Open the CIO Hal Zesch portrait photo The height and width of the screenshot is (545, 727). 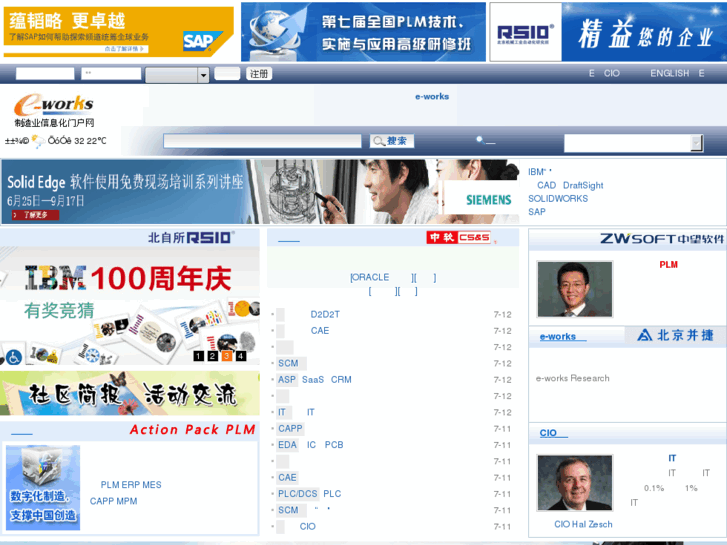[574, 483]
